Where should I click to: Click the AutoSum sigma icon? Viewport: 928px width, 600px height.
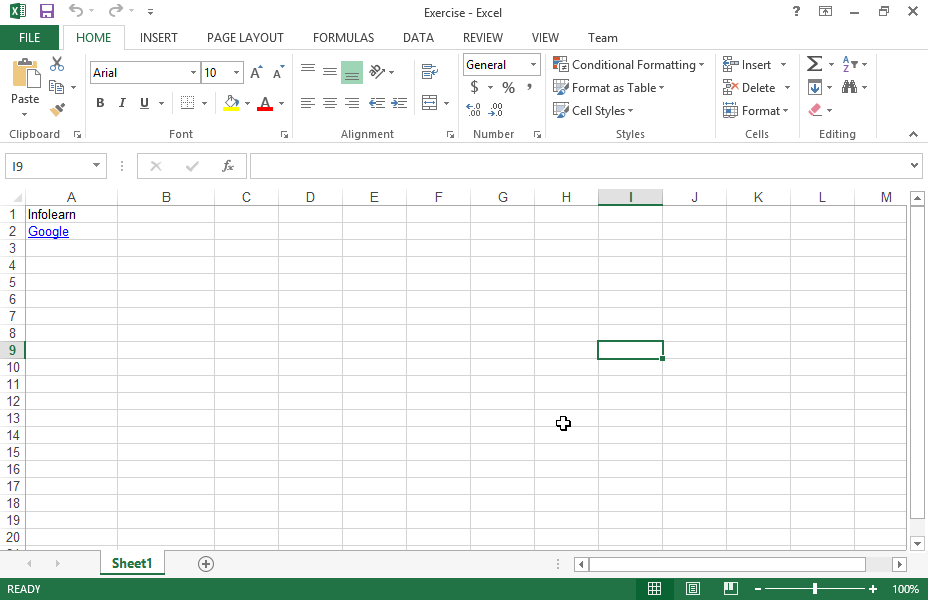pos(814,64)
